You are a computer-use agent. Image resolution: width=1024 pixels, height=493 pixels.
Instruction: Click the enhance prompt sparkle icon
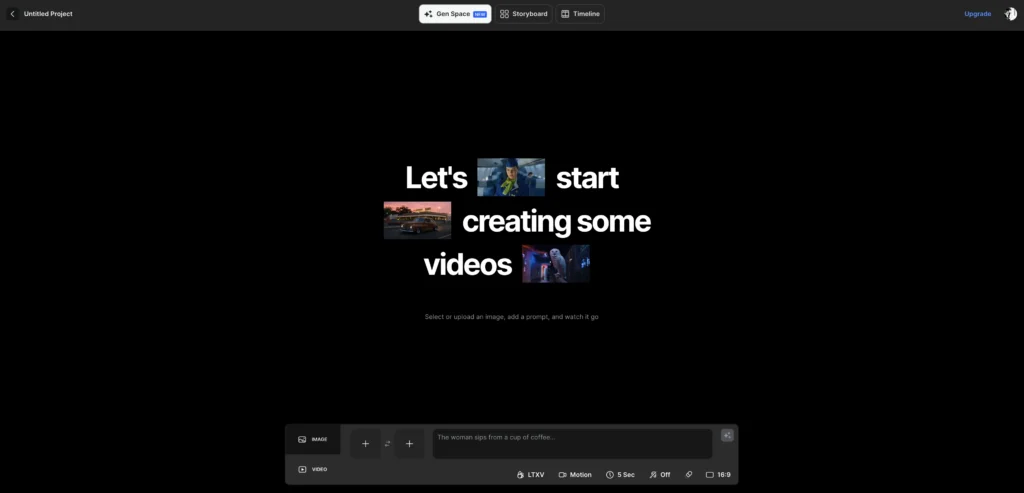click(727, 435)
